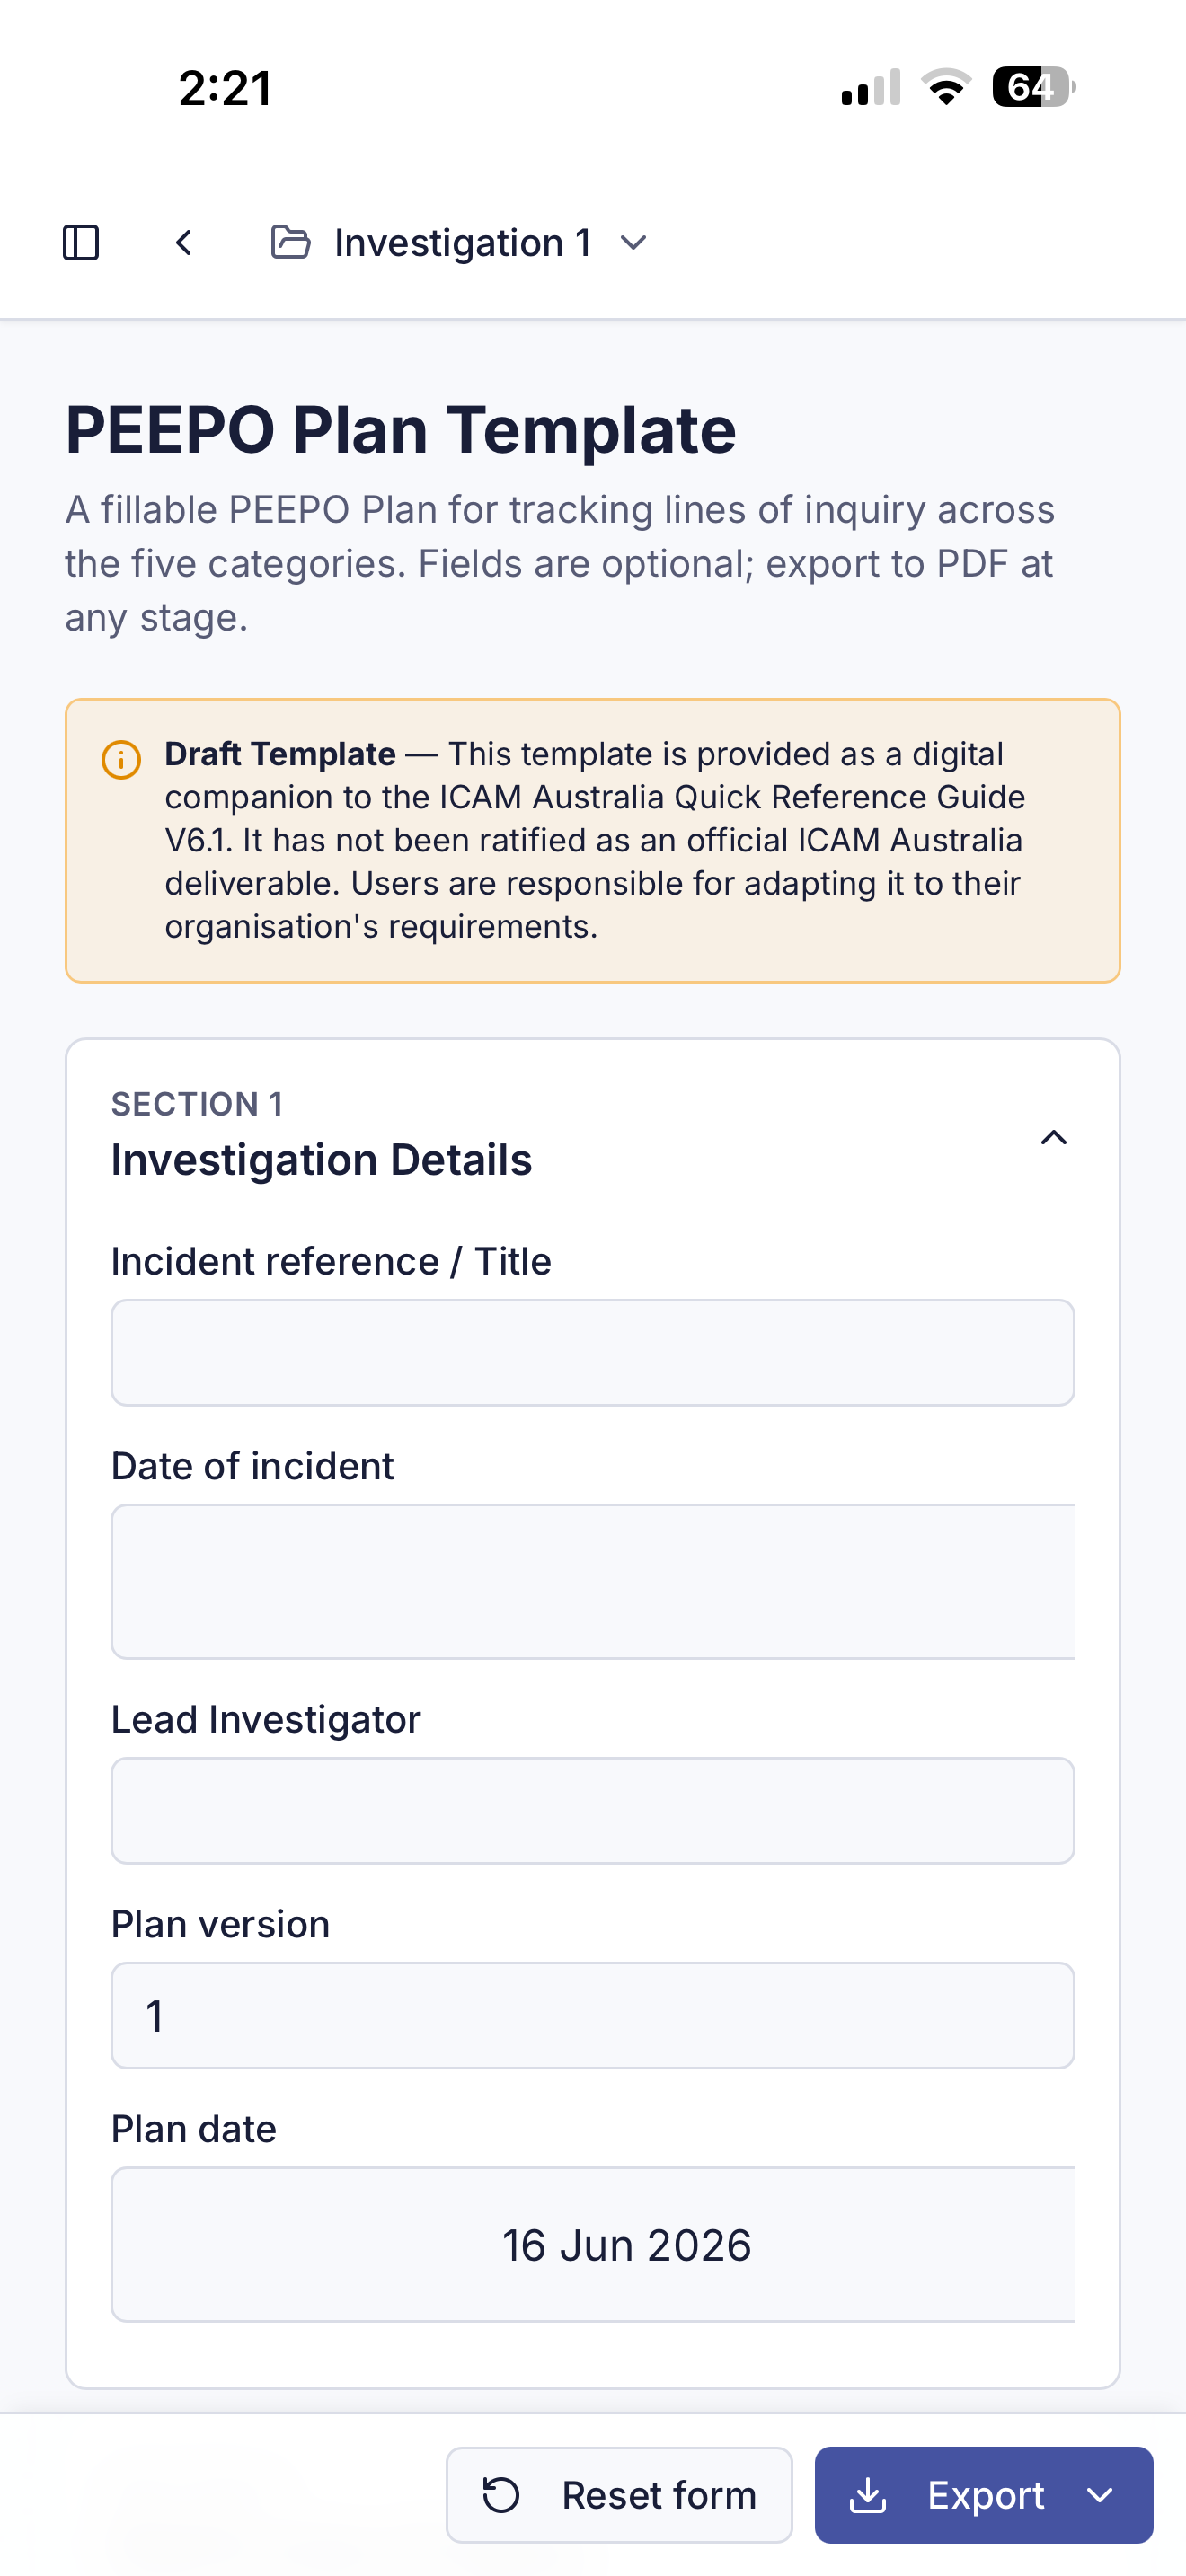Click the Draft Template info icon
This screenshot has width=1186, height=2576.
[x=121, y=759]
